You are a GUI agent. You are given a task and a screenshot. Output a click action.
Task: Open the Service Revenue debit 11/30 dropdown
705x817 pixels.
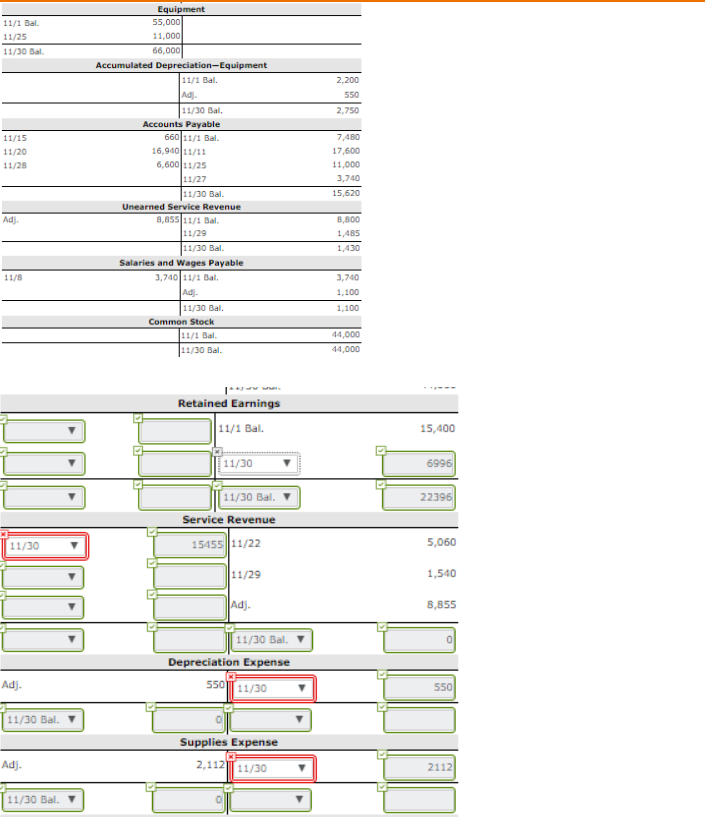pyautogui.click(x=44, y=546)
